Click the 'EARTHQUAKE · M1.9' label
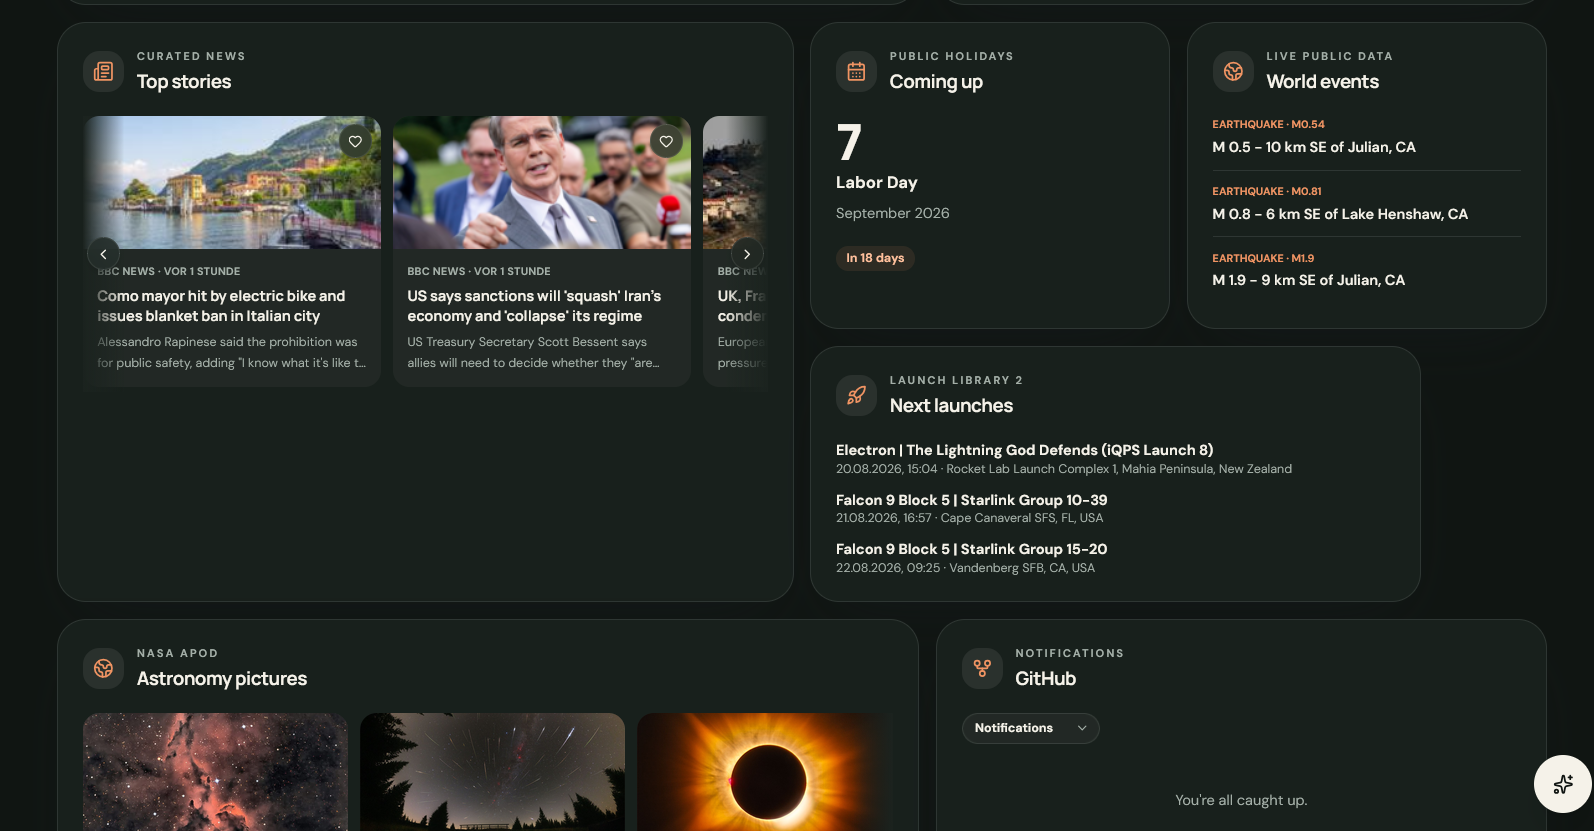The image size is (1594, 831). [1263, 258]
